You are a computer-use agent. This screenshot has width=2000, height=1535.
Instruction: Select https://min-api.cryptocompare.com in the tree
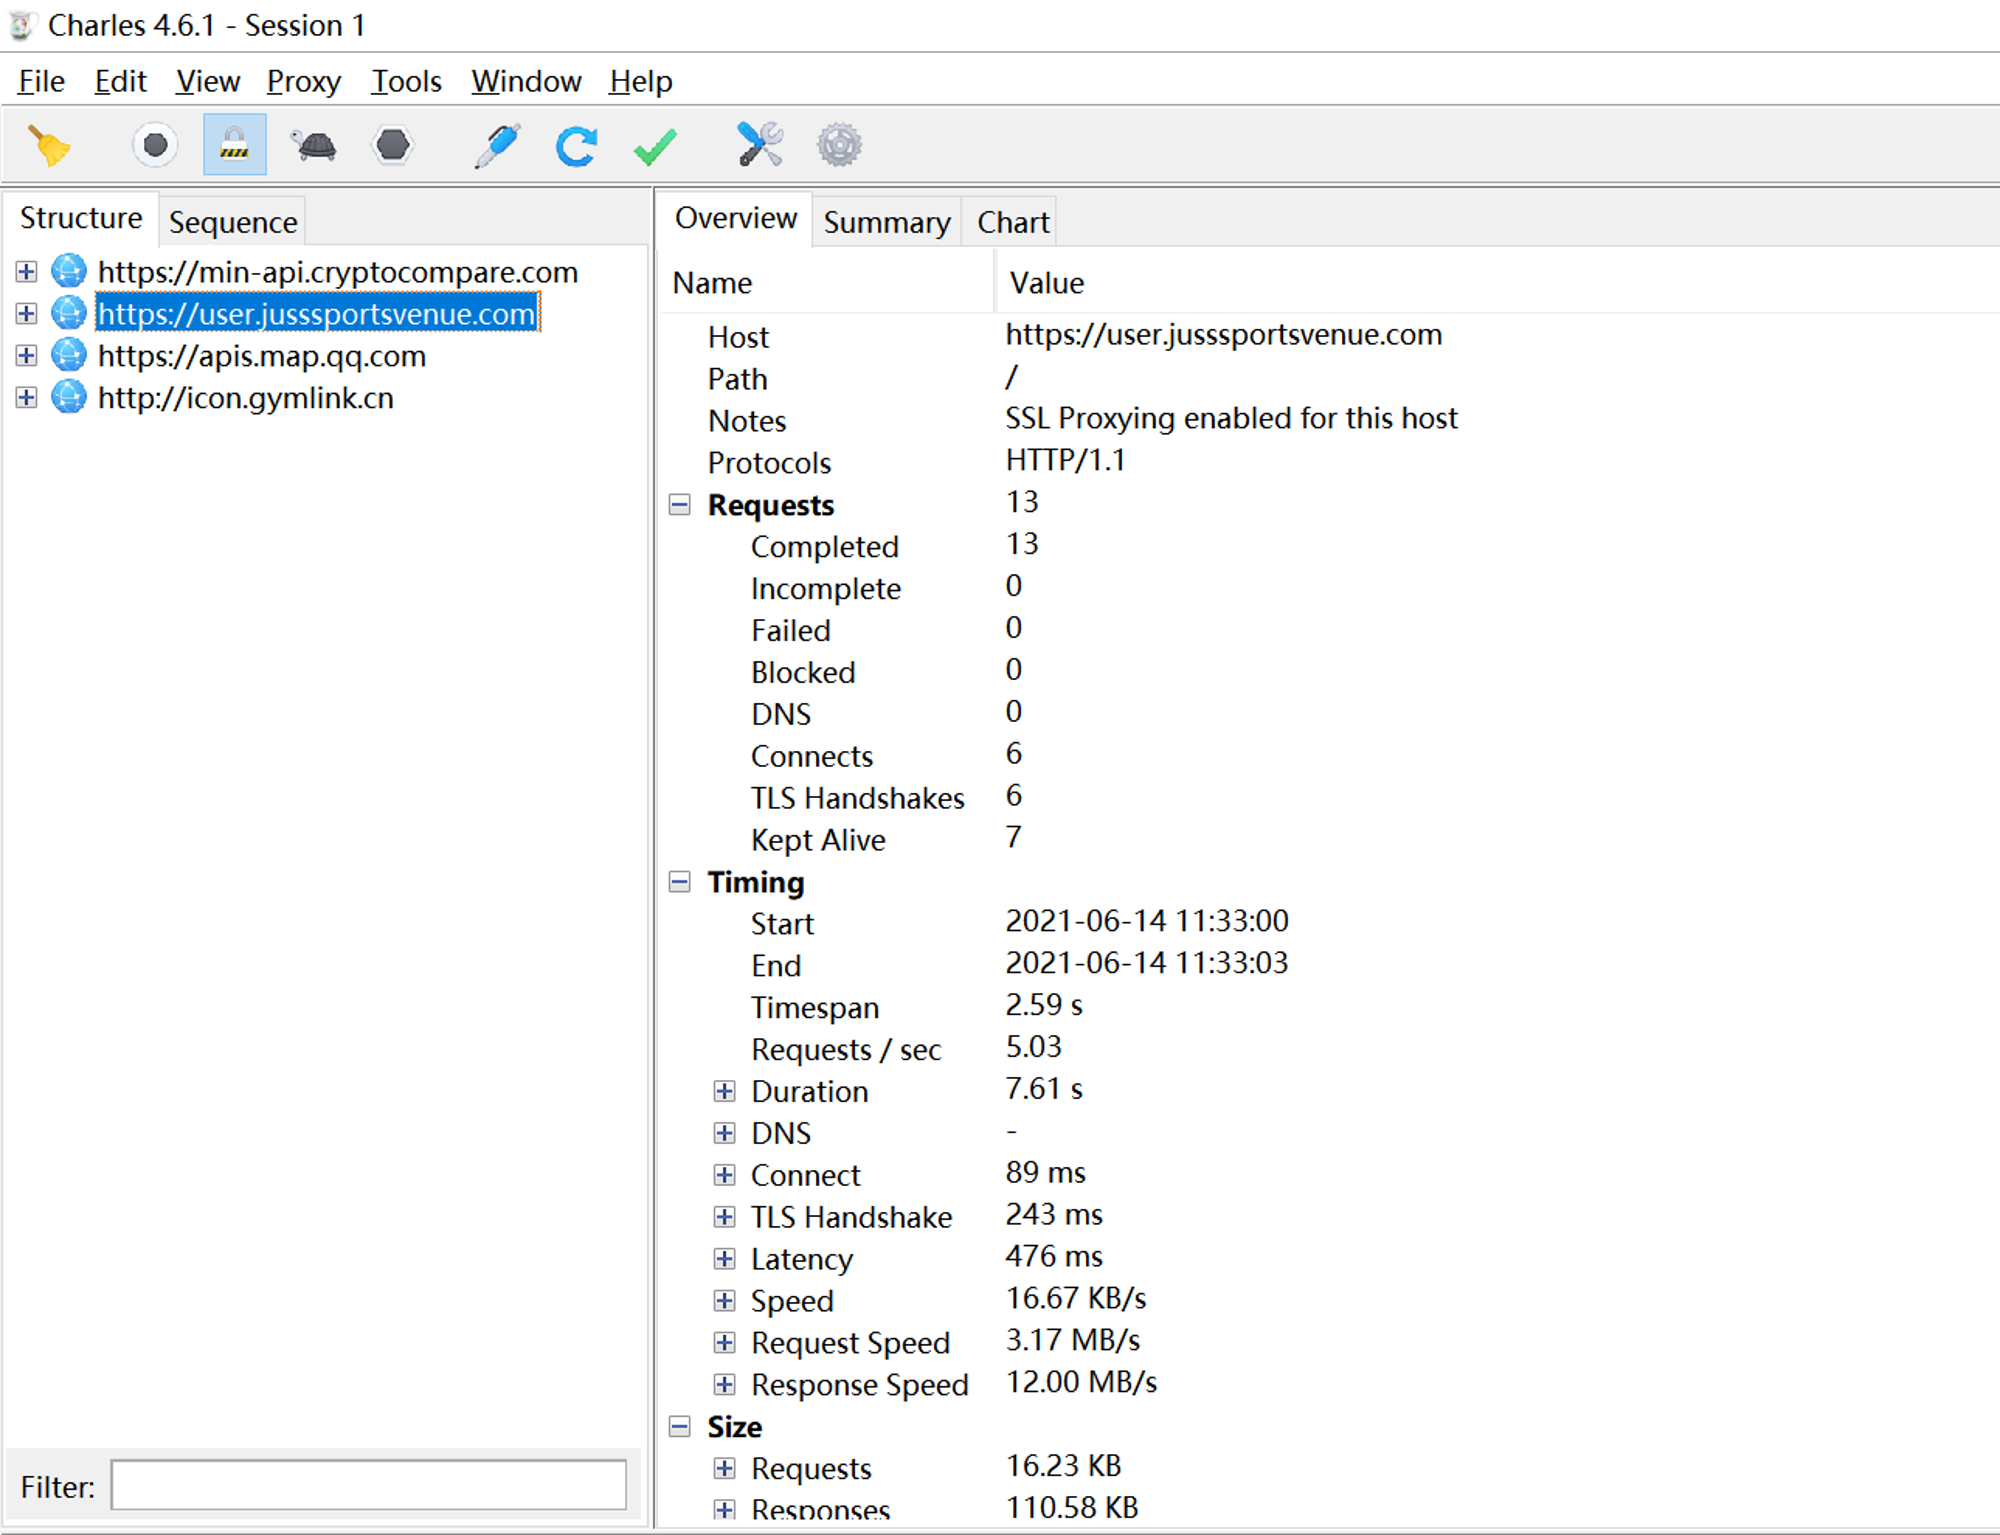coord(338,272)
